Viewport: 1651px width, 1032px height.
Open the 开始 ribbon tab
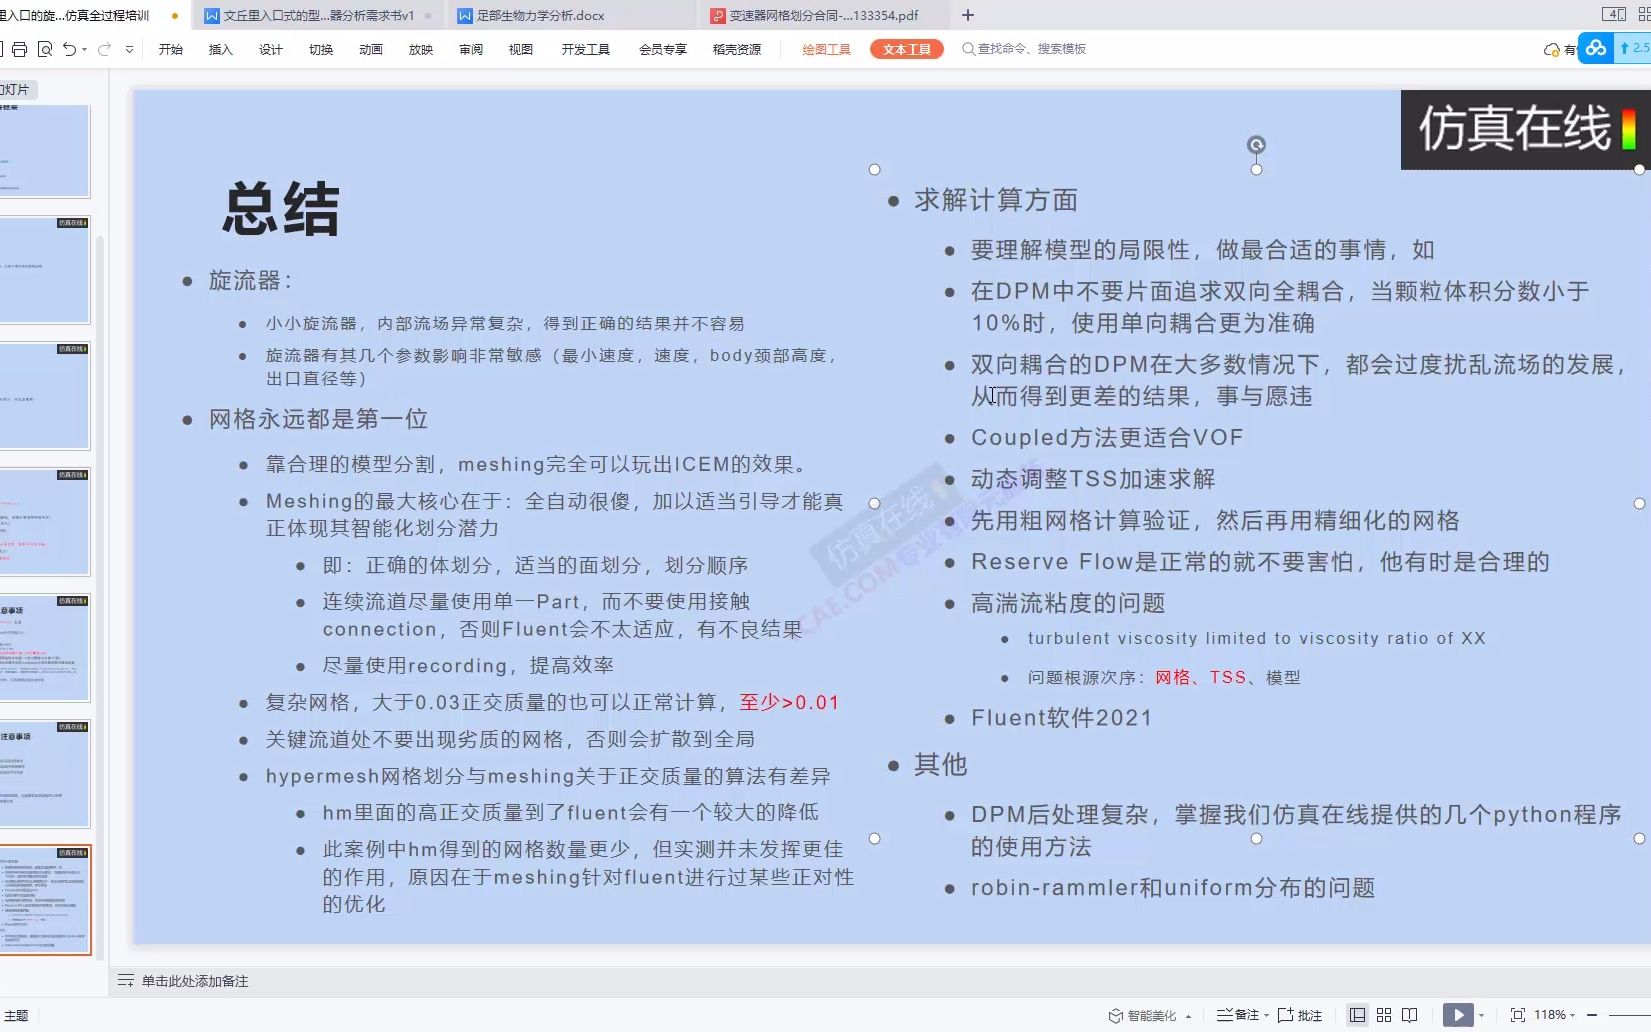[x=171, y=49]
